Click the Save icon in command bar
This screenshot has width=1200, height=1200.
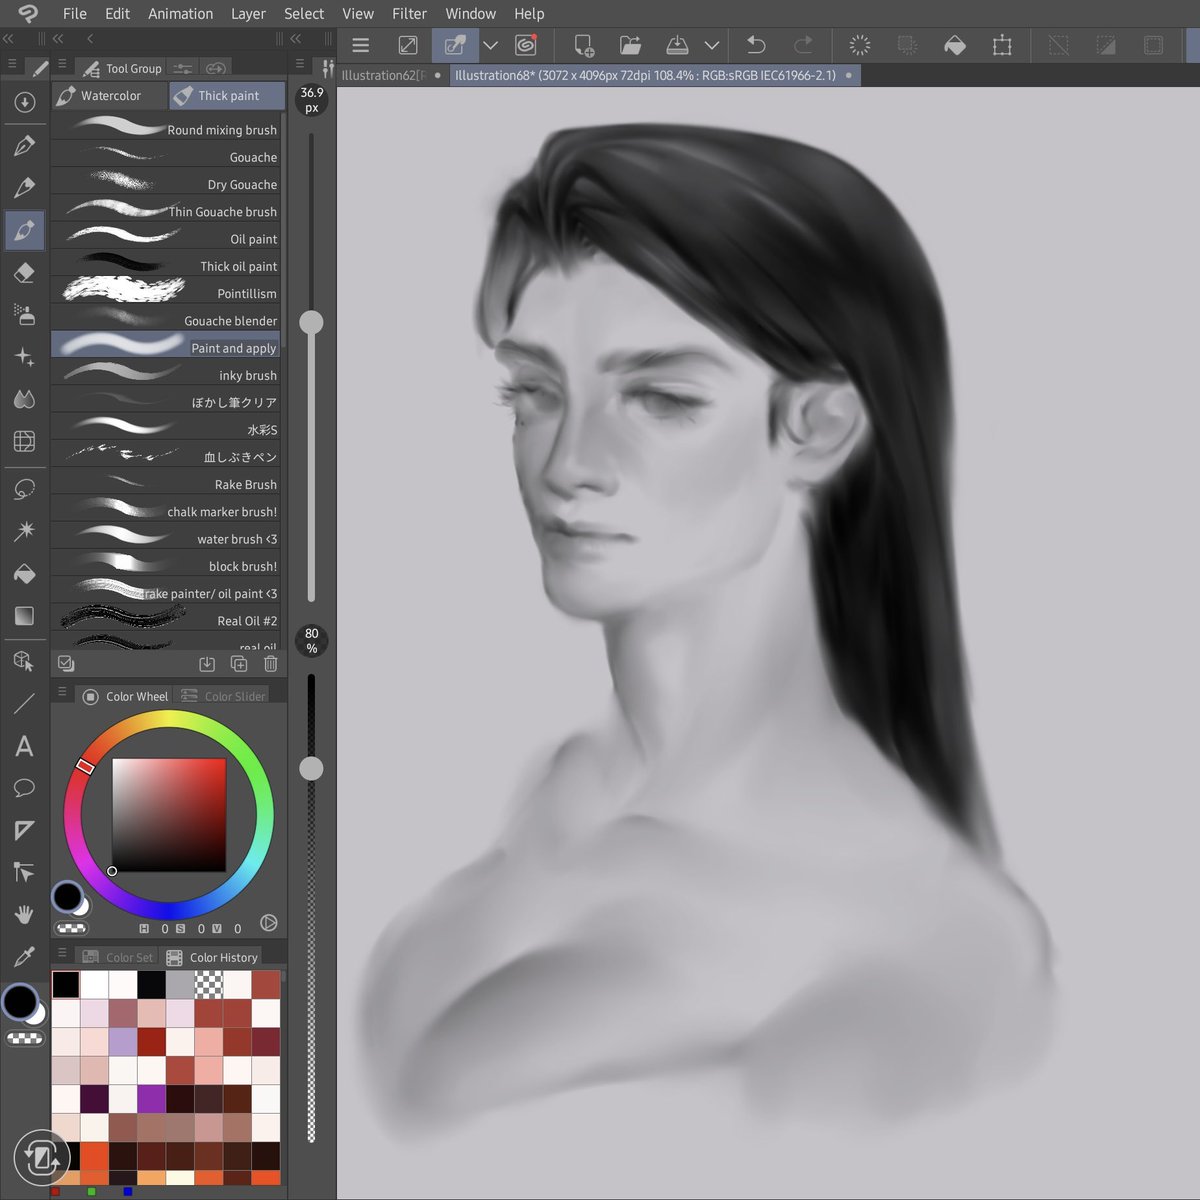tap(677, 45)
